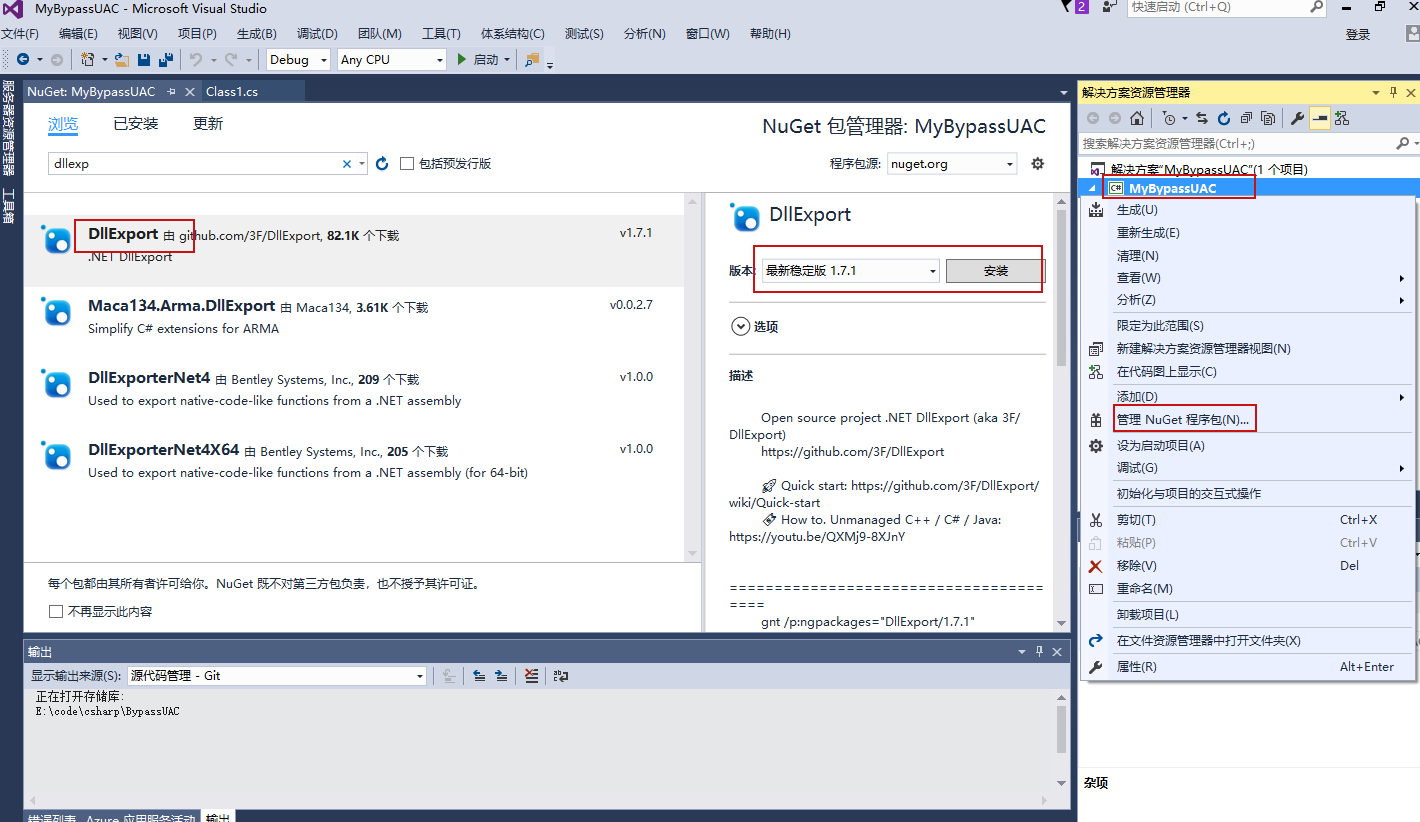Image resolution: width=1420 pixels, height=822 pixels.
Task: Select 属性(R) in the context menu
Action: [1136, 666]
